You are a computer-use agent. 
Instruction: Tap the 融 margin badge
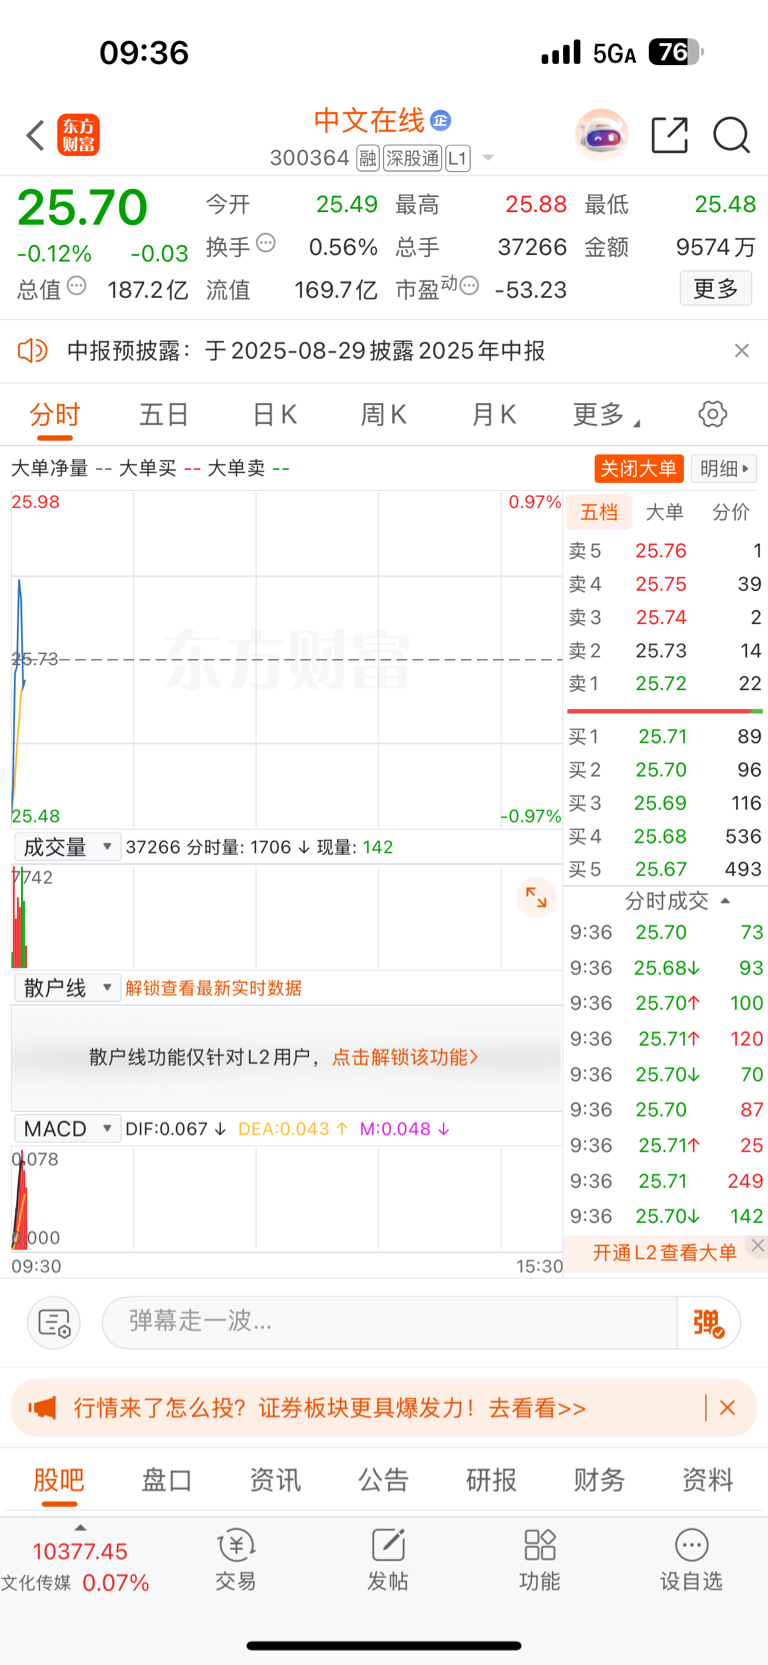[368, 158]
